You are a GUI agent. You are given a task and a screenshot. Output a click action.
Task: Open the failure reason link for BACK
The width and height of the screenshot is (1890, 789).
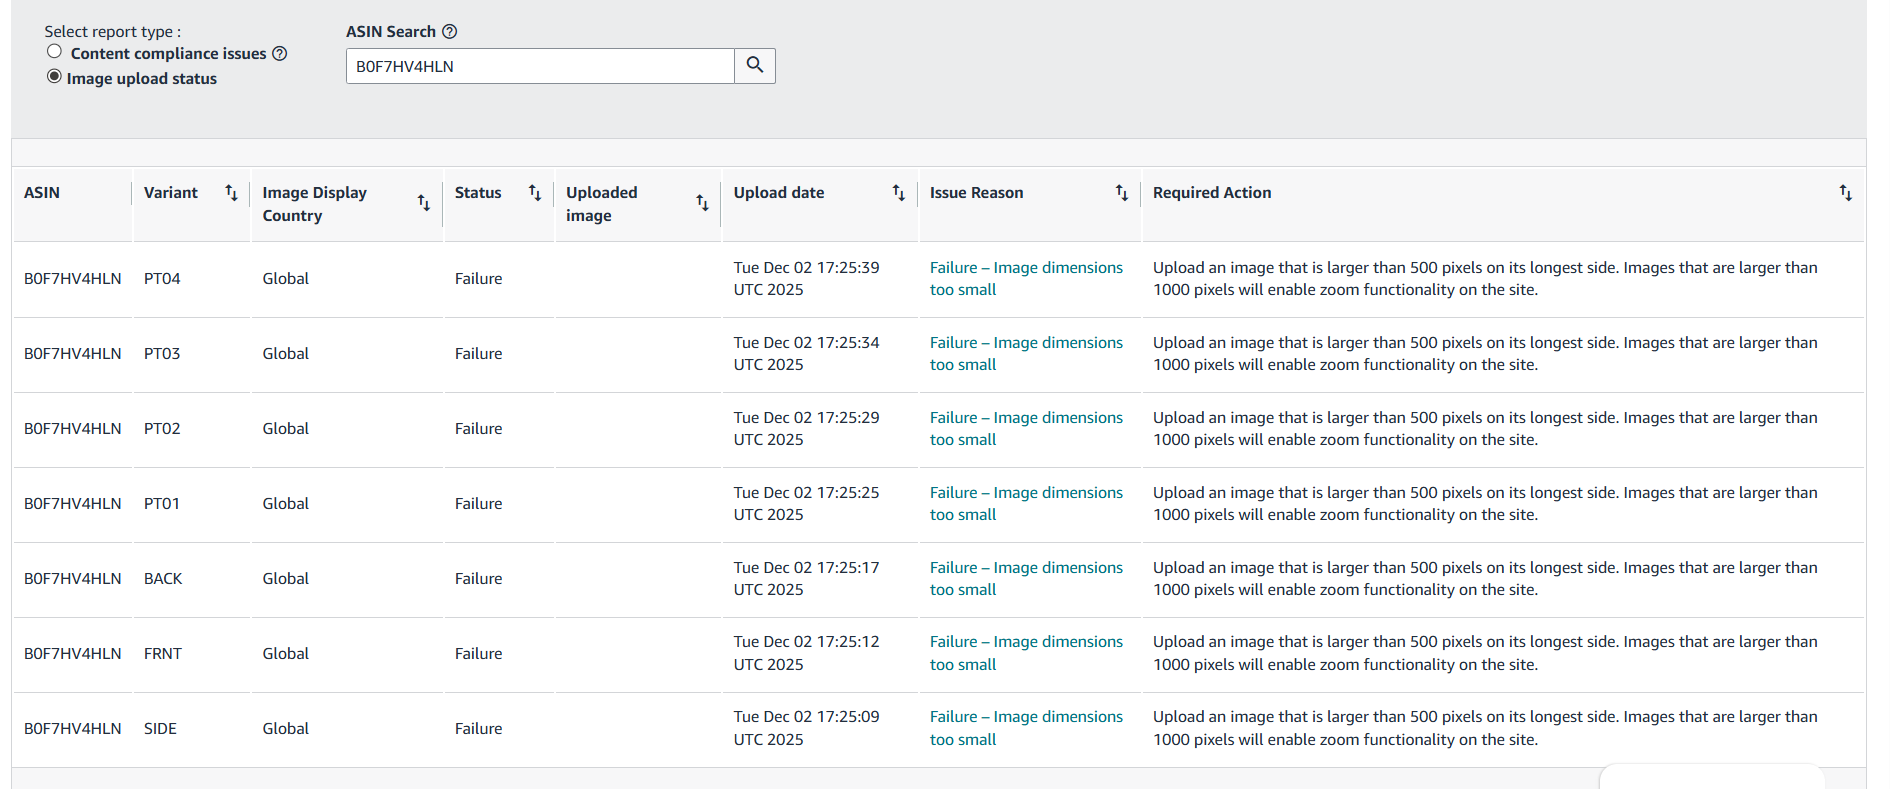(x=1026, y=579)
